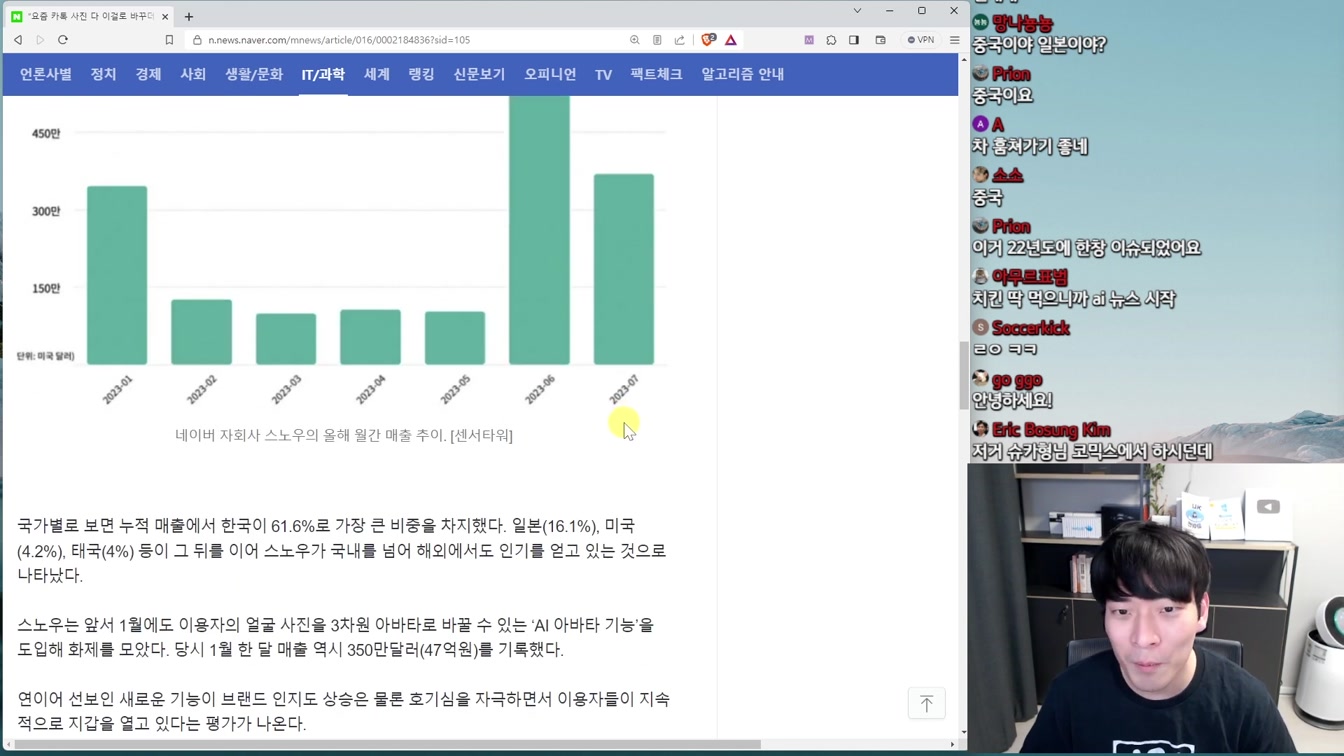This screenshot has width=1344, height=756.
Task: Click the 2023-07 bar in the chart
Action: pos(624,269)
